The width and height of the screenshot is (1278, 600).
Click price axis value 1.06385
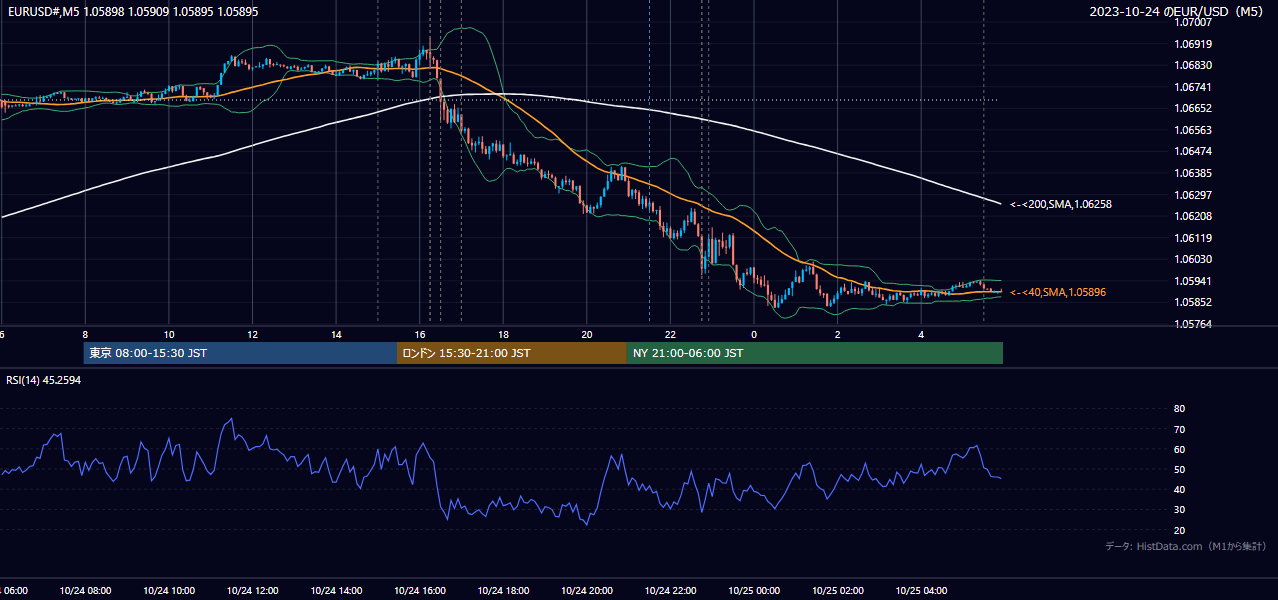tap(1194, 173)
